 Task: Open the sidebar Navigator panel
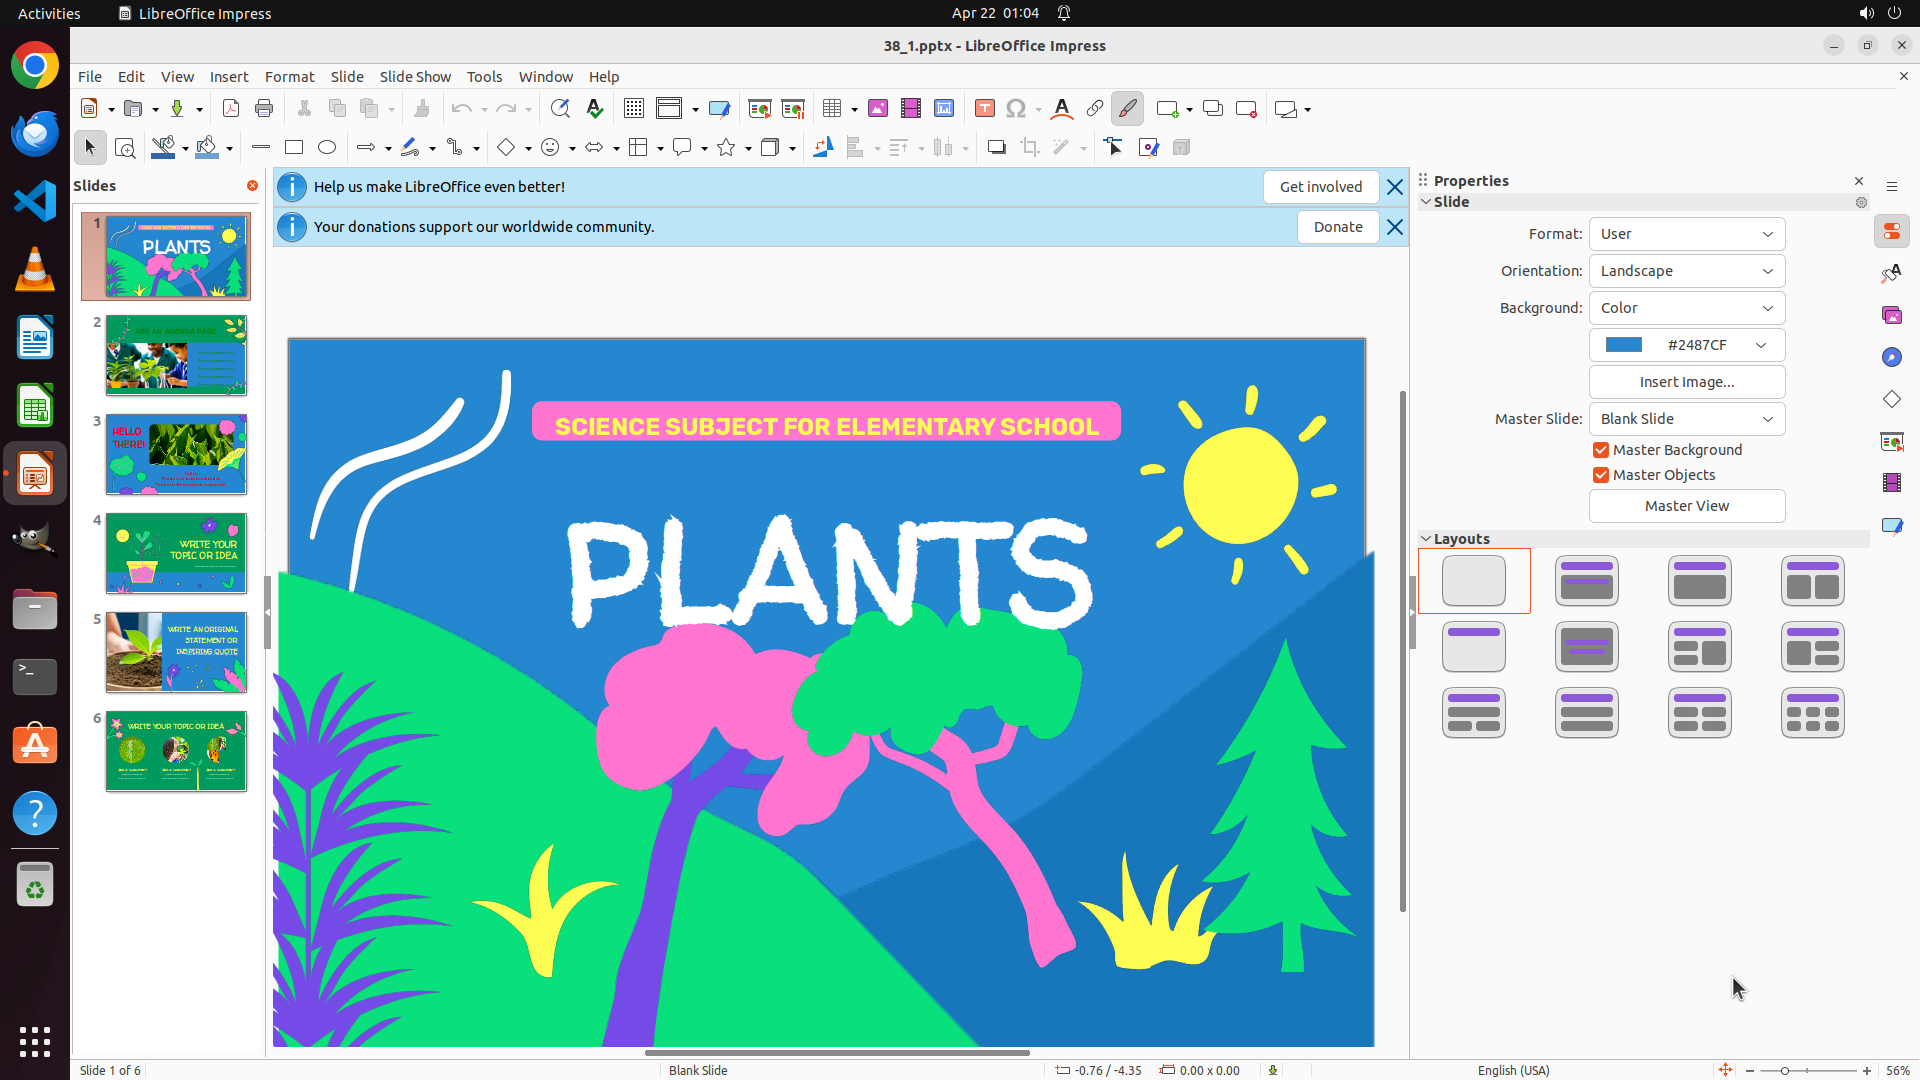1892,357
